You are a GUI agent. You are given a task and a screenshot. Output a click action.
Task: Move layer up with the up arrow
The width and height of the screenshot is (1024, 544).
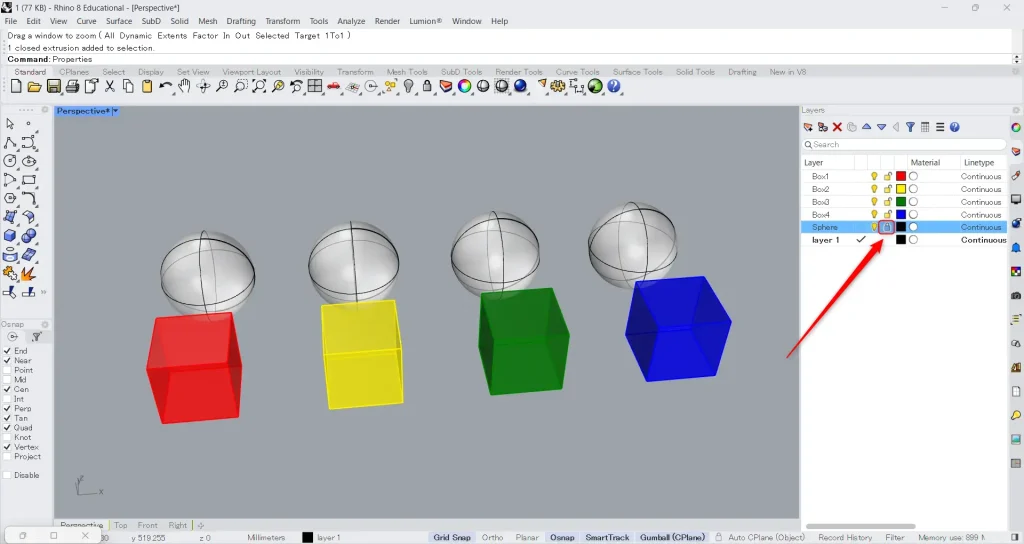click(866, 127)
